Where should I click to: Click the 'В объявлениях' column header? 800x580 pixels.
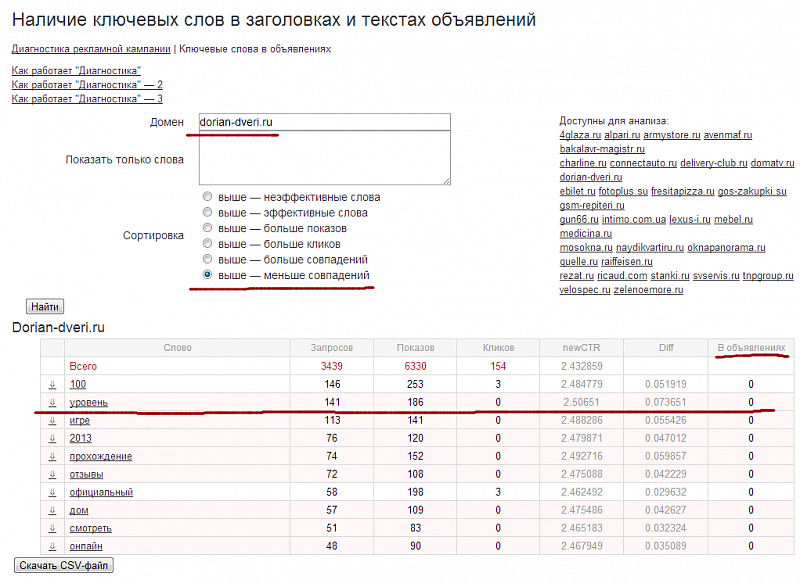[751, 348]
